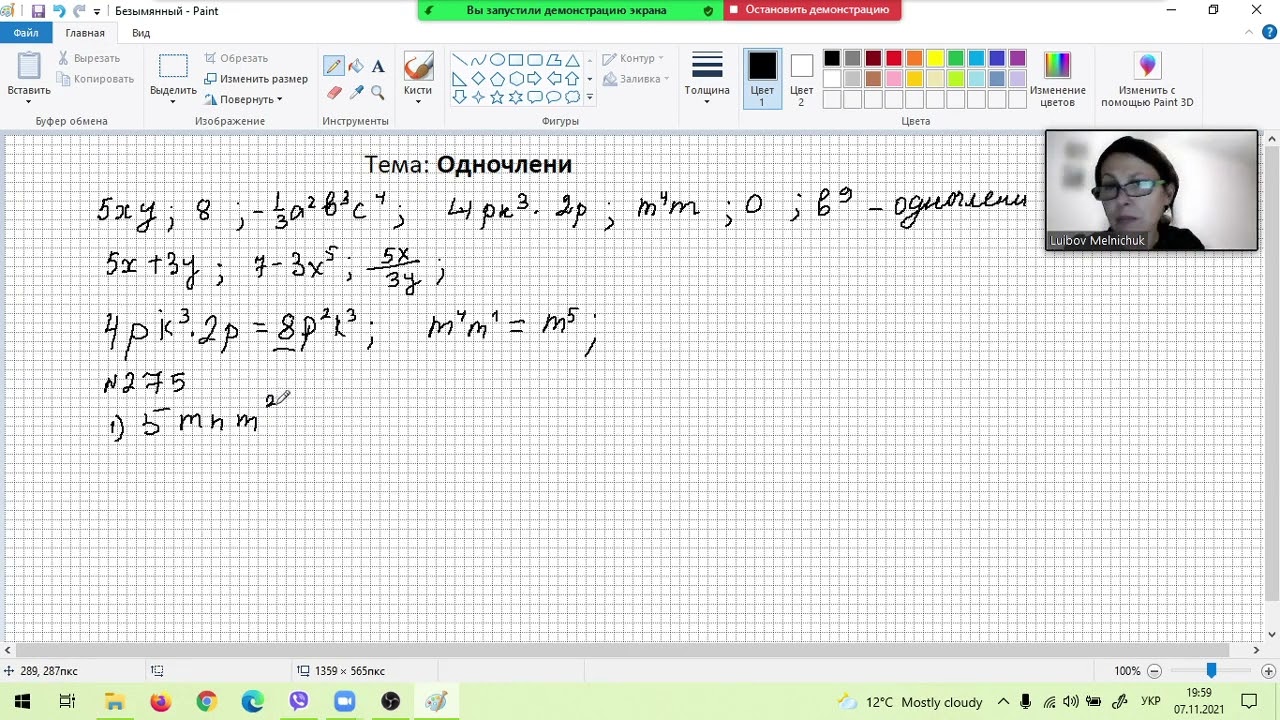This screenshot has height=720, width=1280.
Task: Select the Pencil tool
Action: point(333,67)
